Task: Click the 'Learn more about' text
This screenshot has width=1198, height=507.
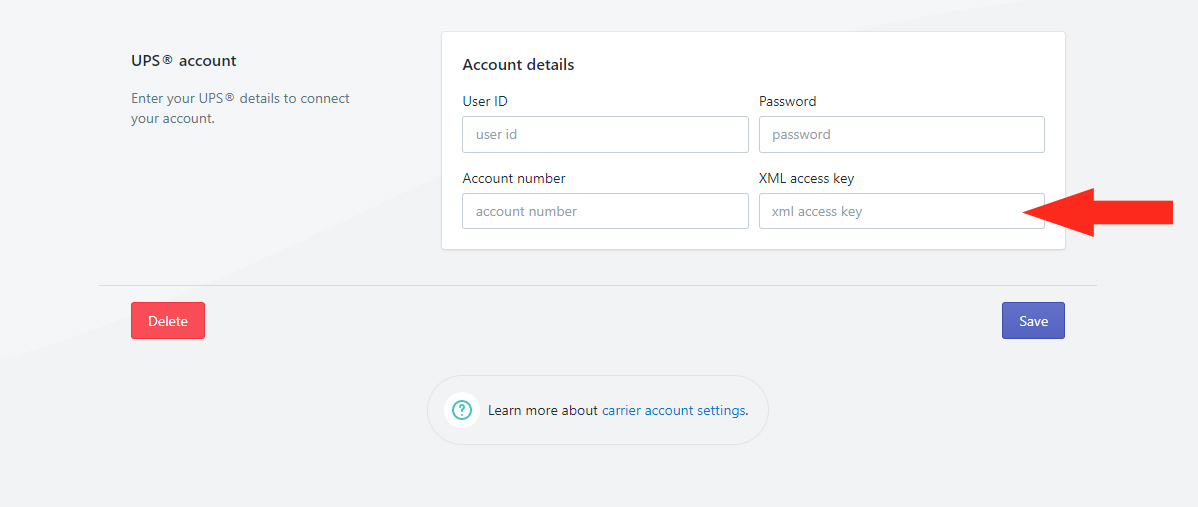Action: click(x=542, y=410)
